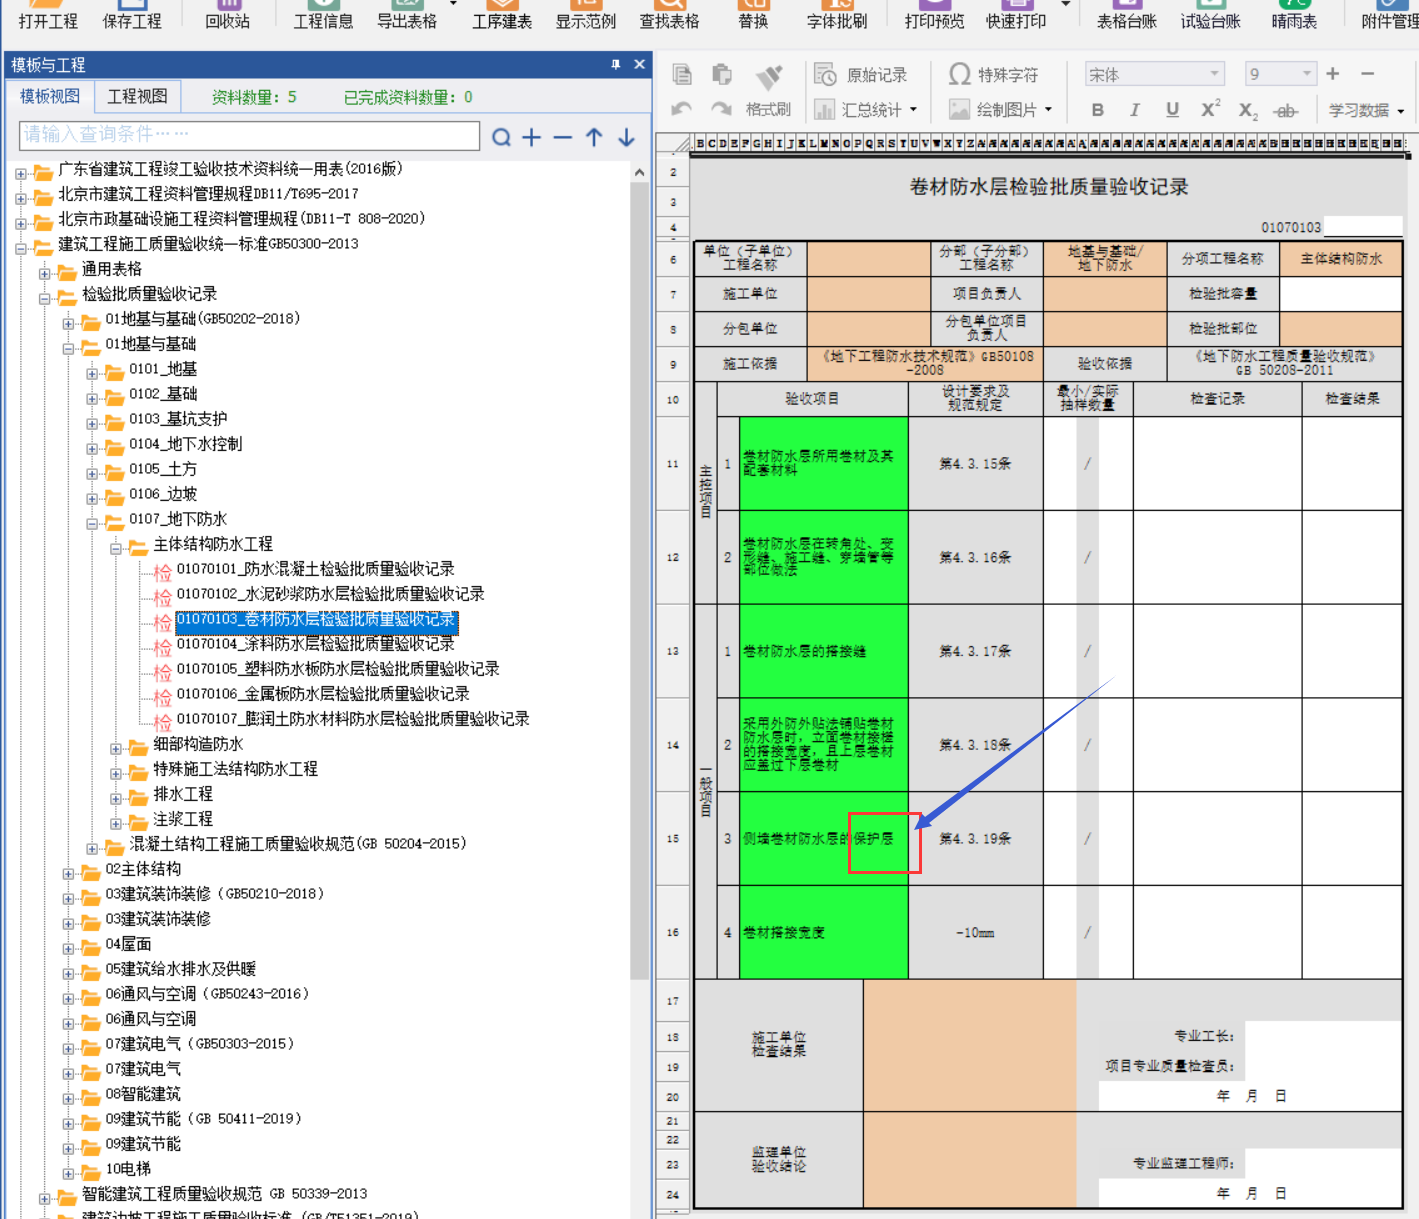This screenshot has width=1419, height=1219.
Task: Open 原始记录 from the toolbar
Action: tap(861, 75)
